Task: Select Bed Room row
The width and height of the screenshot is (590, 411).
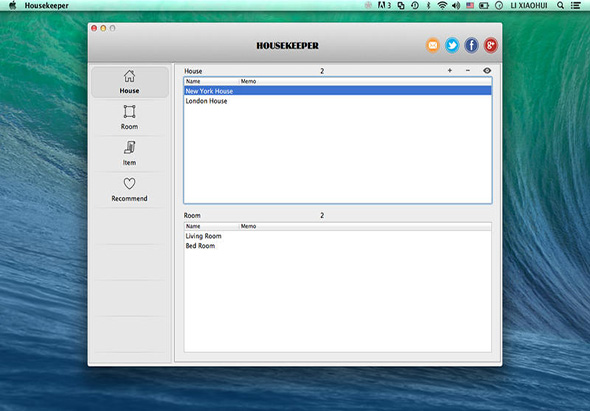Action: point(338,246)
